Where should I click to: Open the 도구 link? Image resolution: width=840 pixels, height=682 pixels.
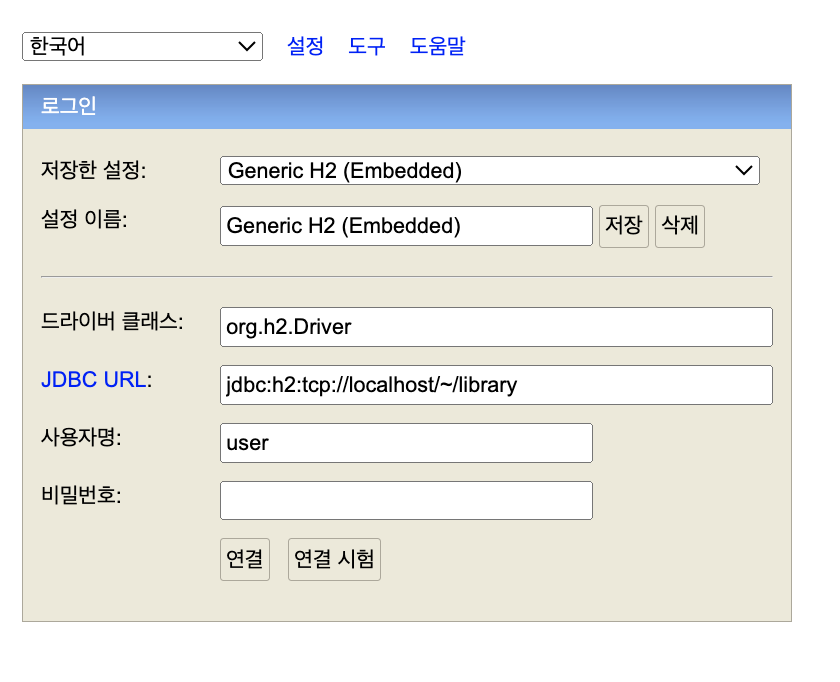tap(367, 46)
